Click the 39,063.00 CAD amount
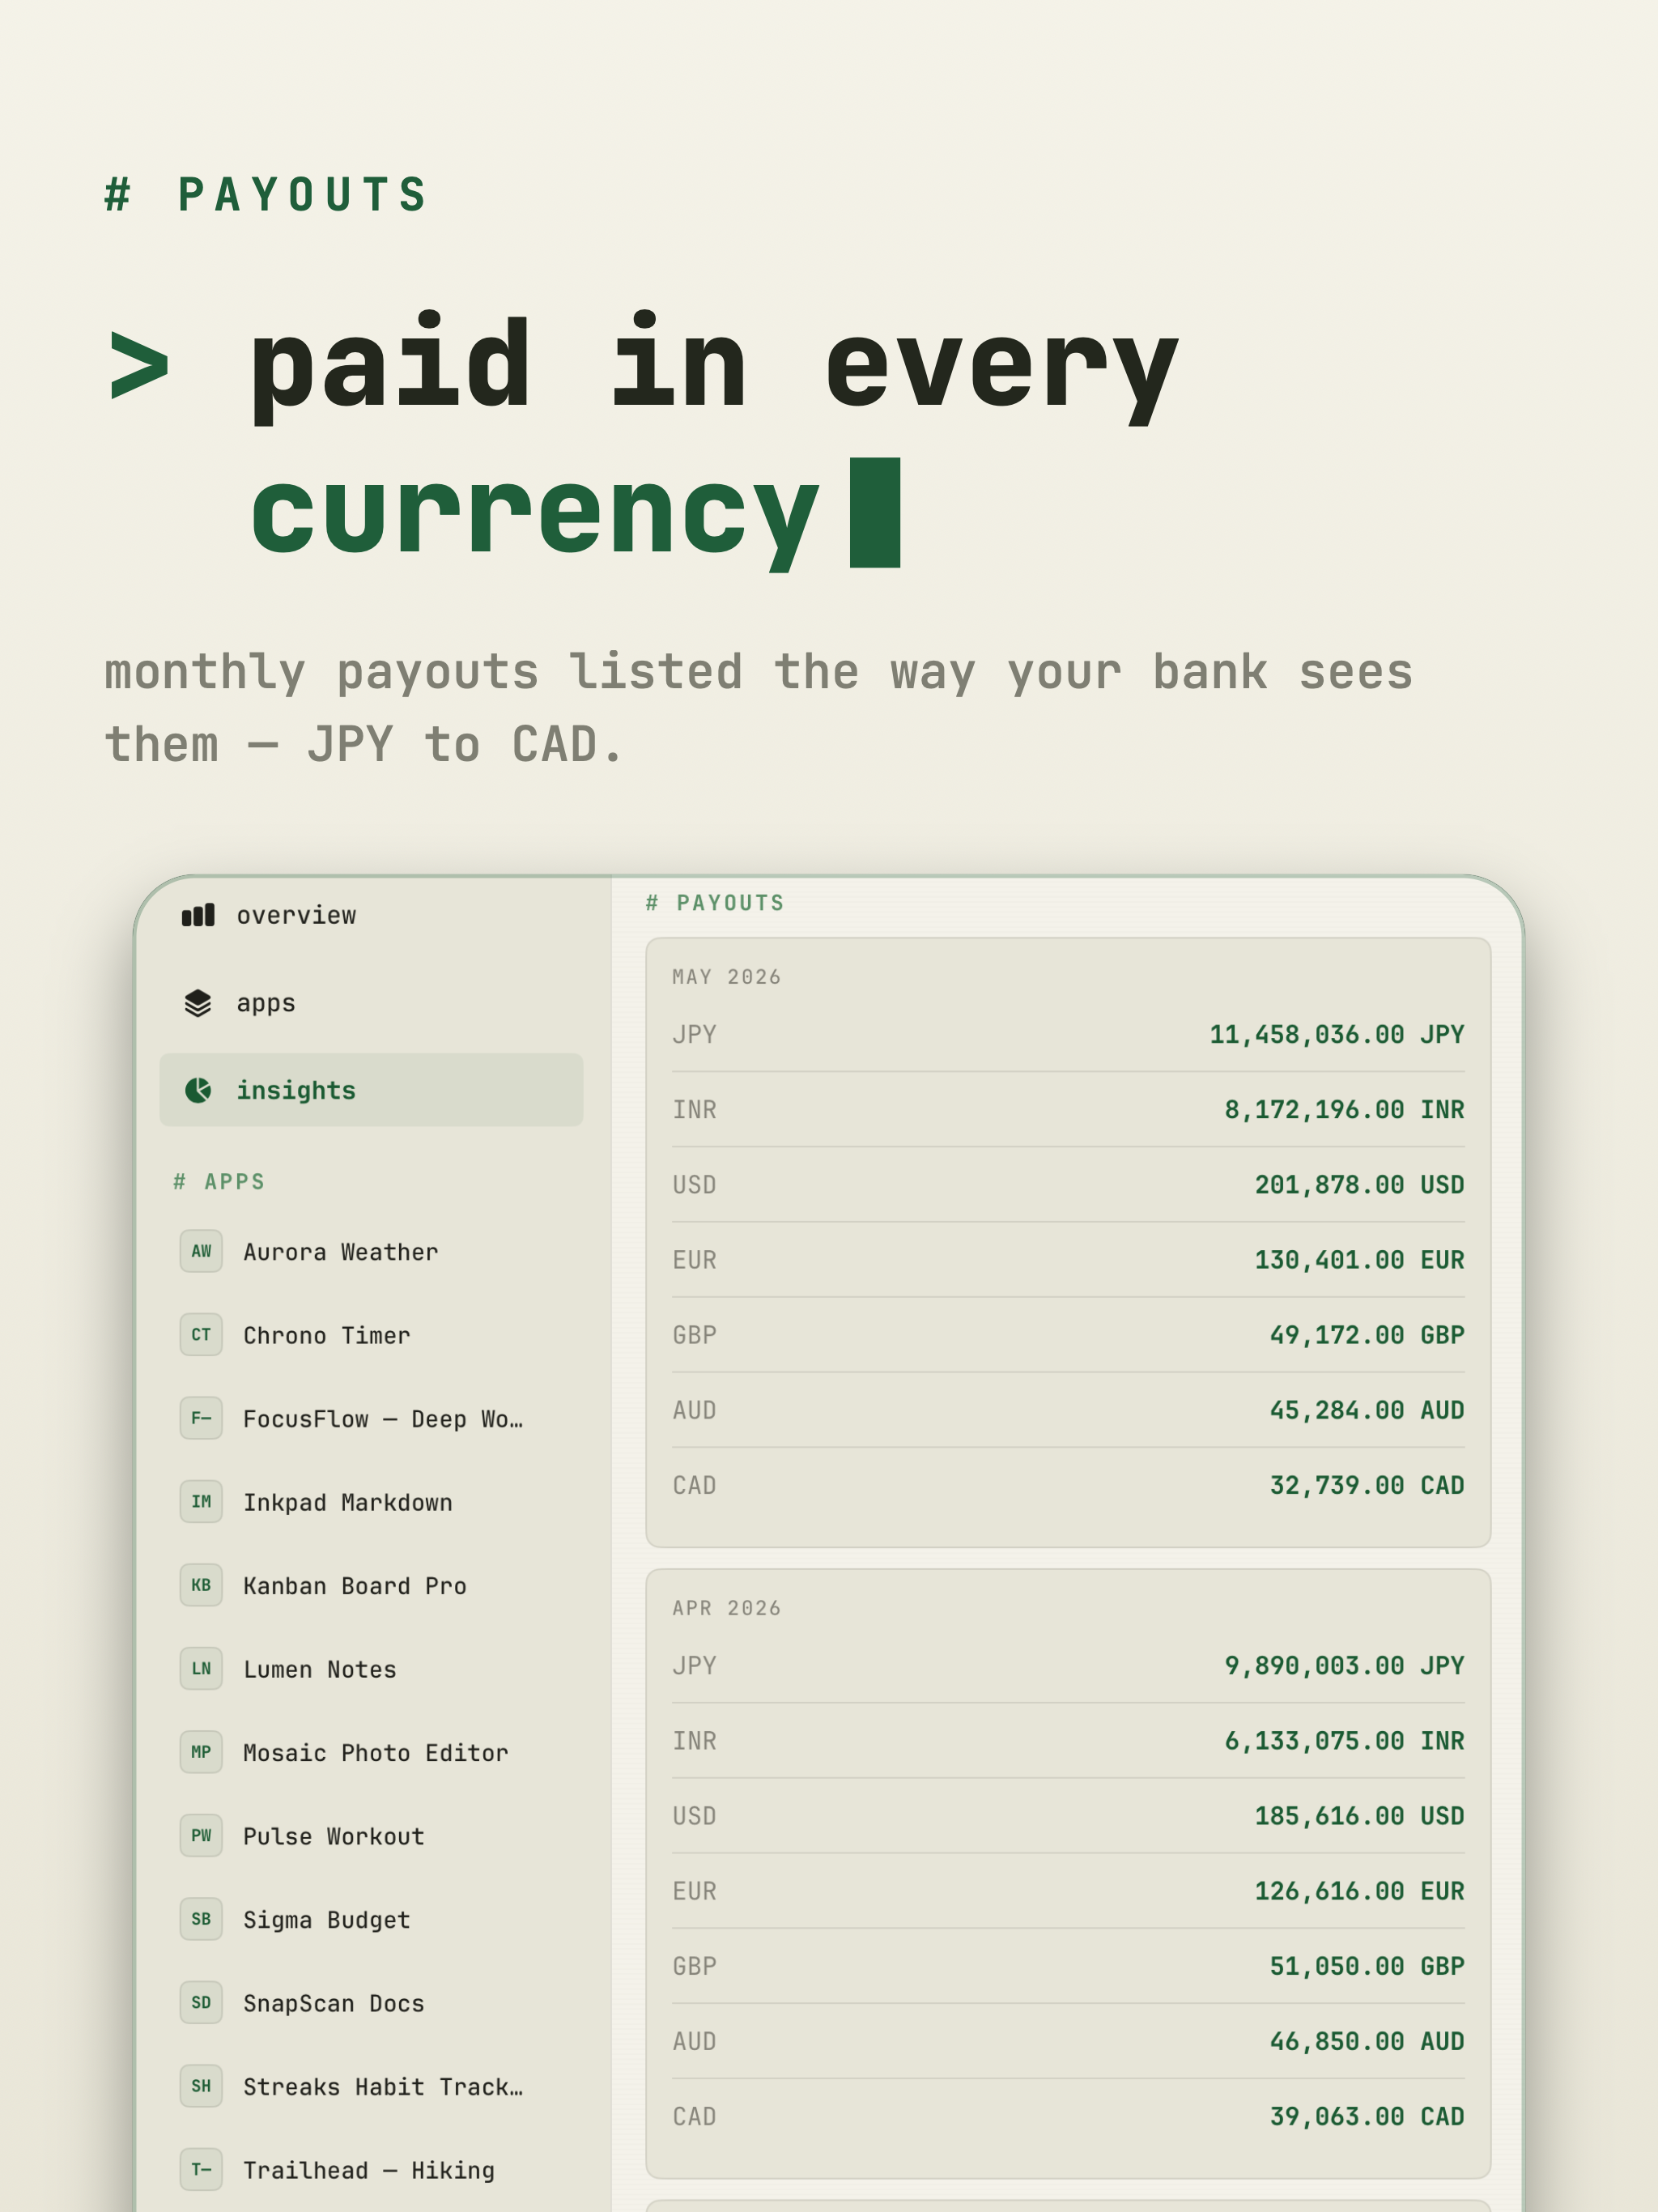This screenshot has height=2212, width=1658. (1367, 2116)
